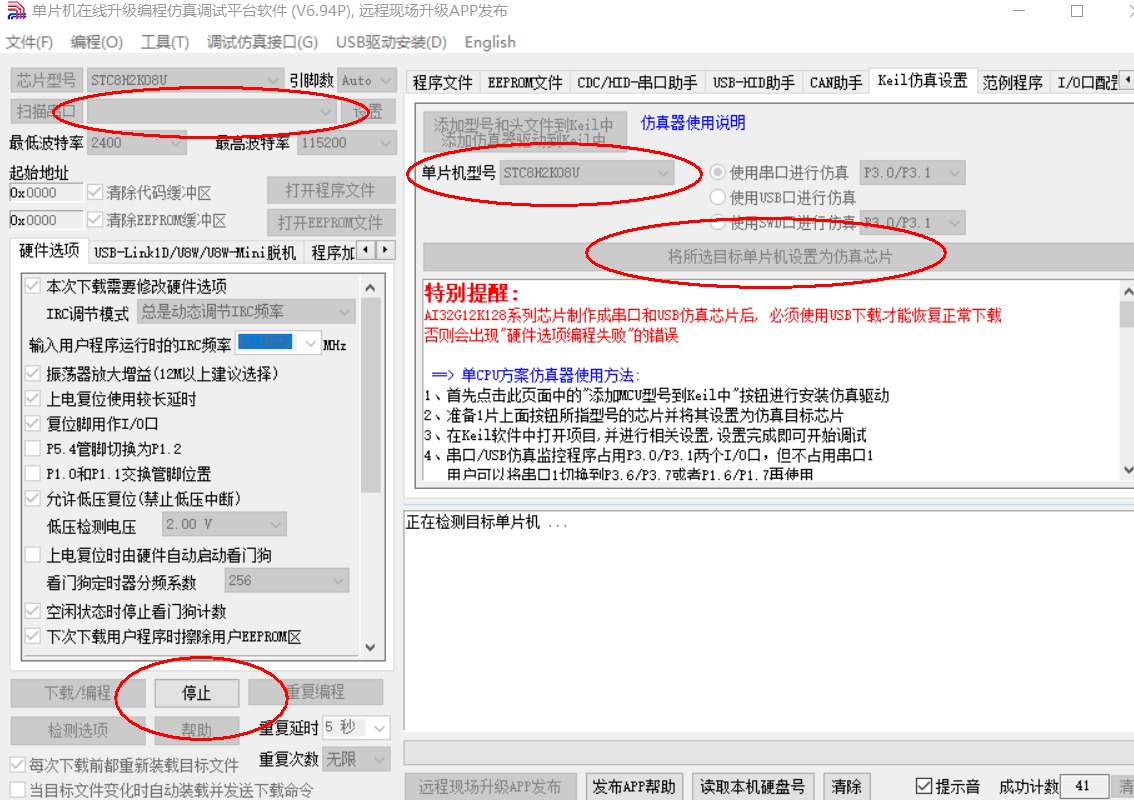Select the 硬件选项 tab

pyautogui.click(x=48, y=251)
